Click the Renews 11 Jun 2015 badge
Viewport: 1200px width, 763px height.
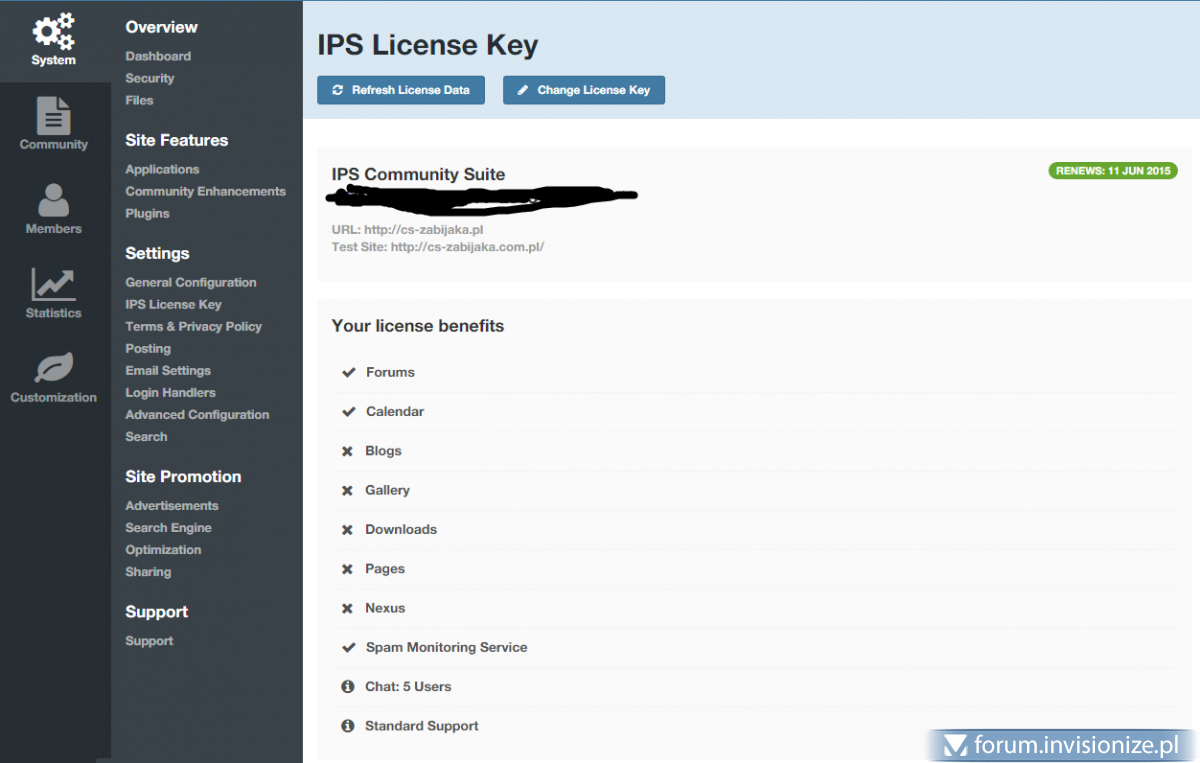1112,171
